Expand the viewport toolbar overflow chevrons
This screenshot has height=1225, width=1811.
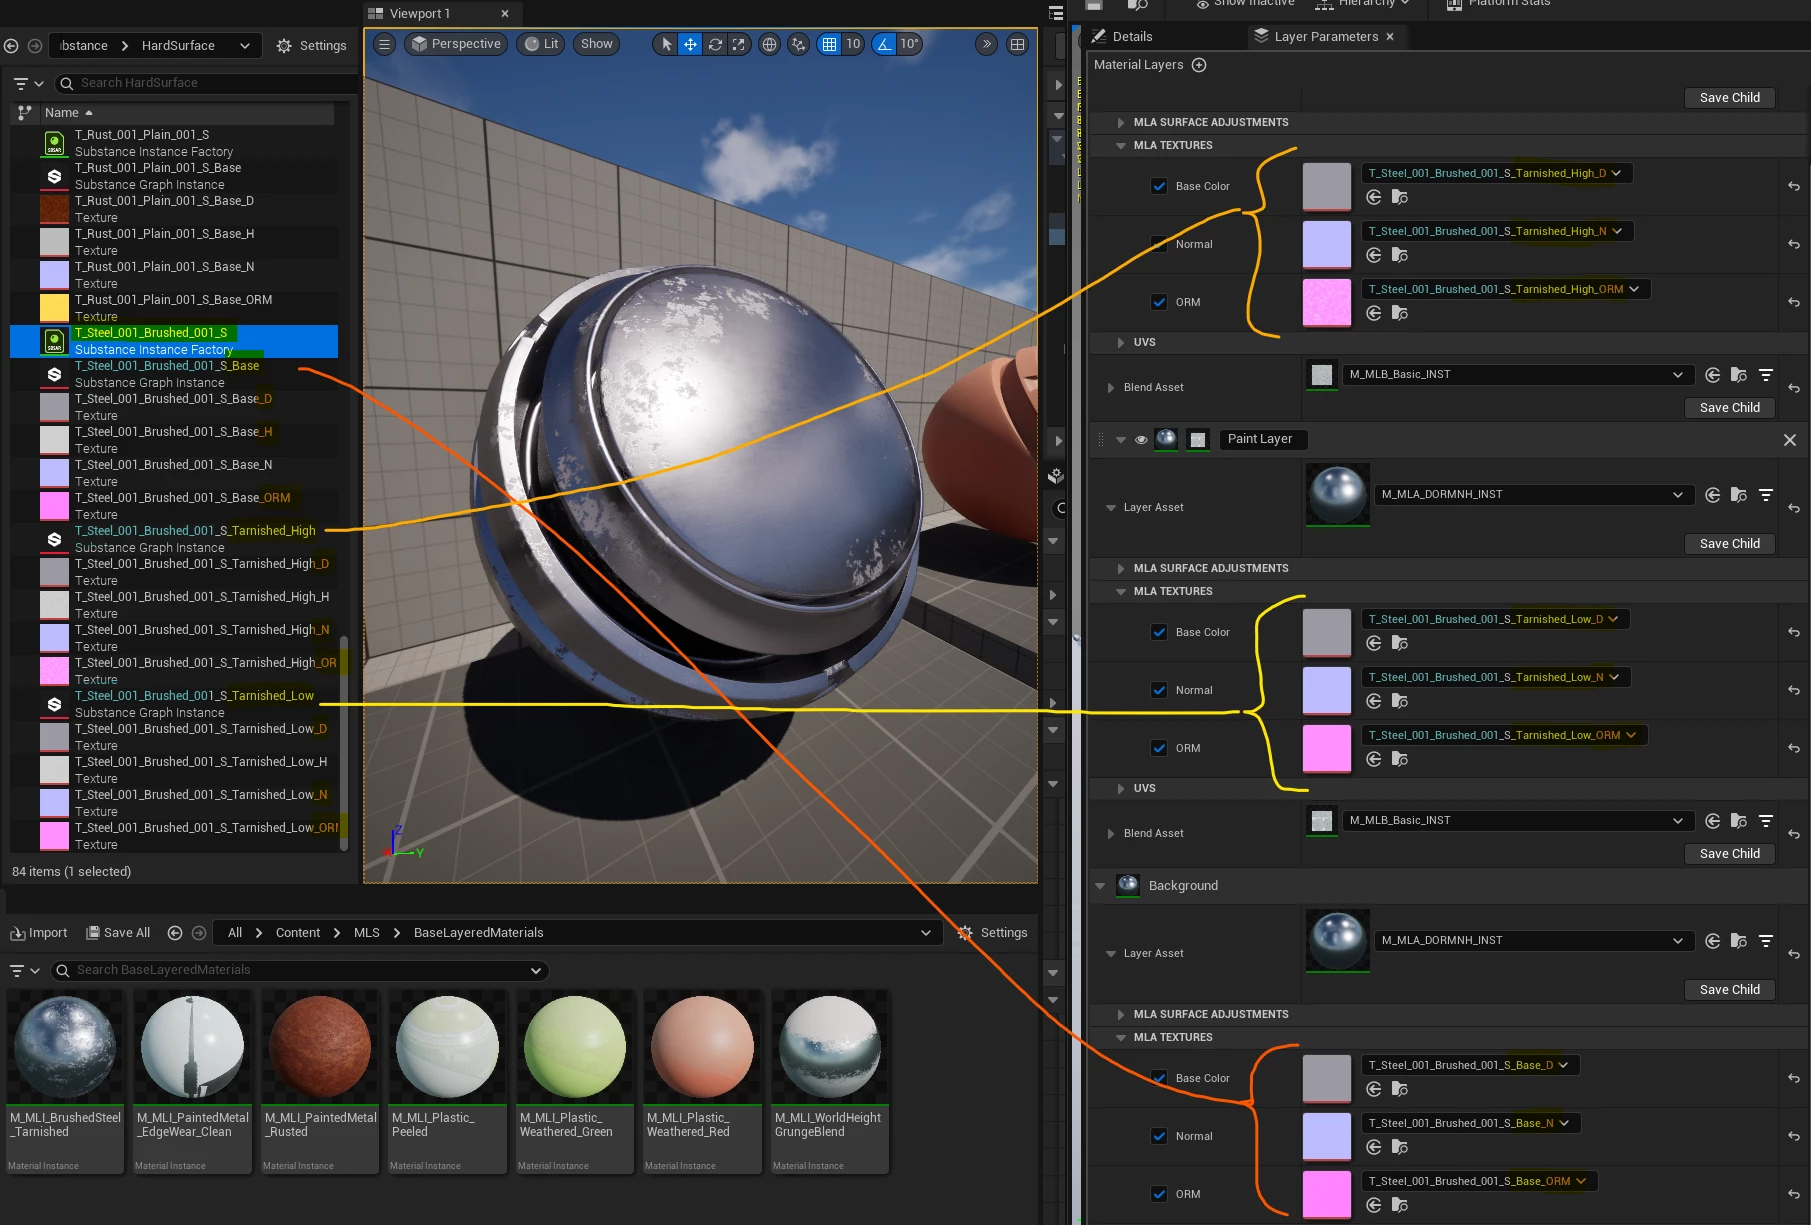click(x=987, y=44)
